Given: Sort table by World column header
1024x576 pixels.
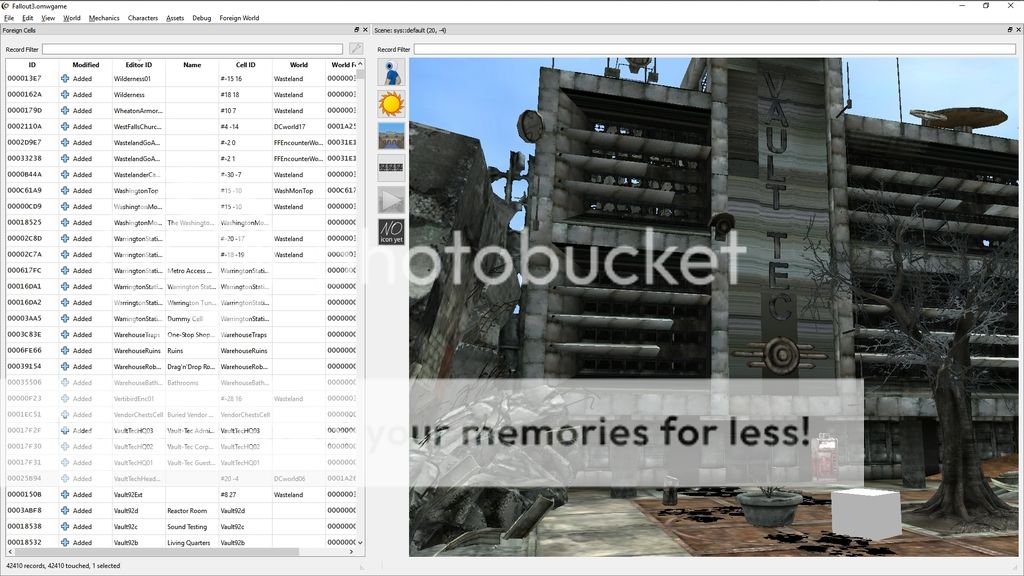Looking at the screenshot, I should coord(298,65).
